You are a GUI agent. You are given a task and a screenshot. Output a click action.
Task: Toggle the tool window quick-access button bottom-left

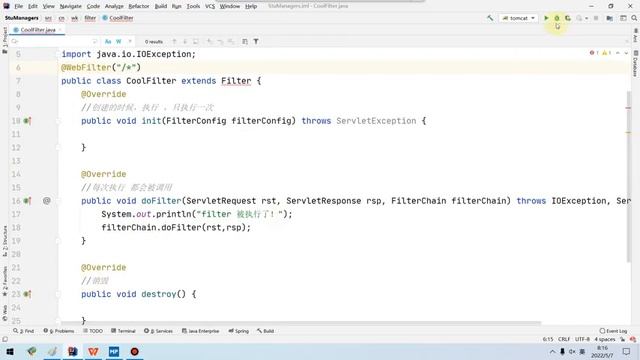5,339
